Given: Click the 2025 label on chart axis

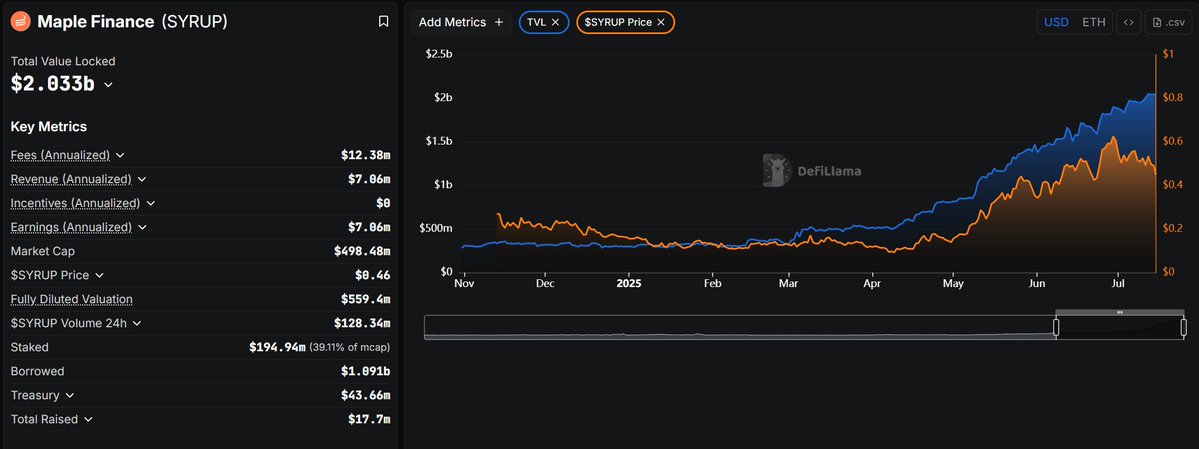Looking at the screenshot, I should click(629, 283).
